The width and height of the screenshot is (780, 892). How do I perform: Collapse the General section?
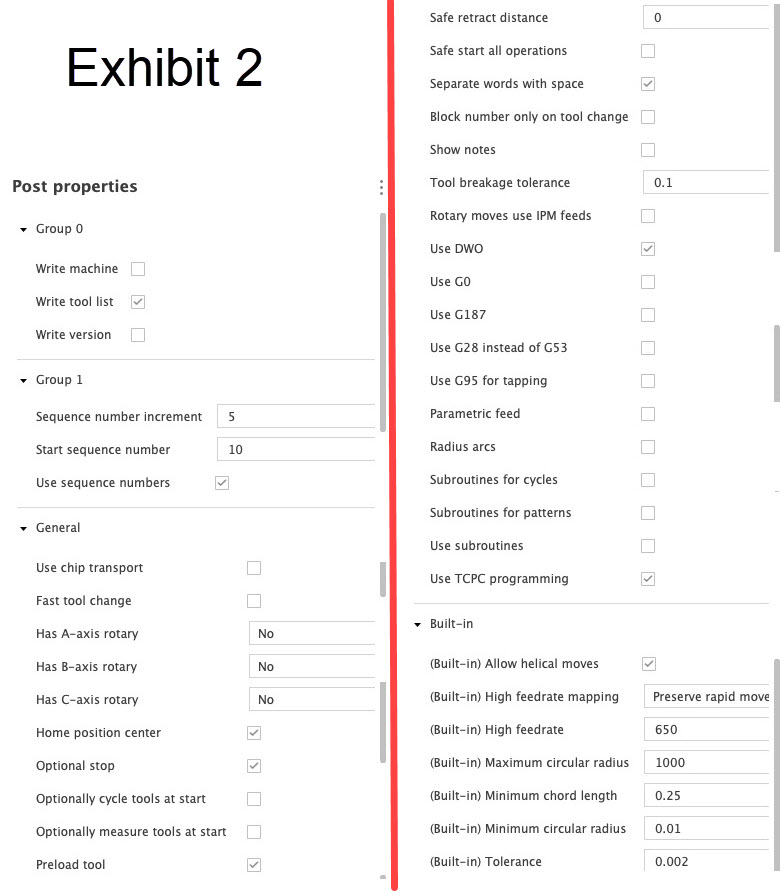23,528
